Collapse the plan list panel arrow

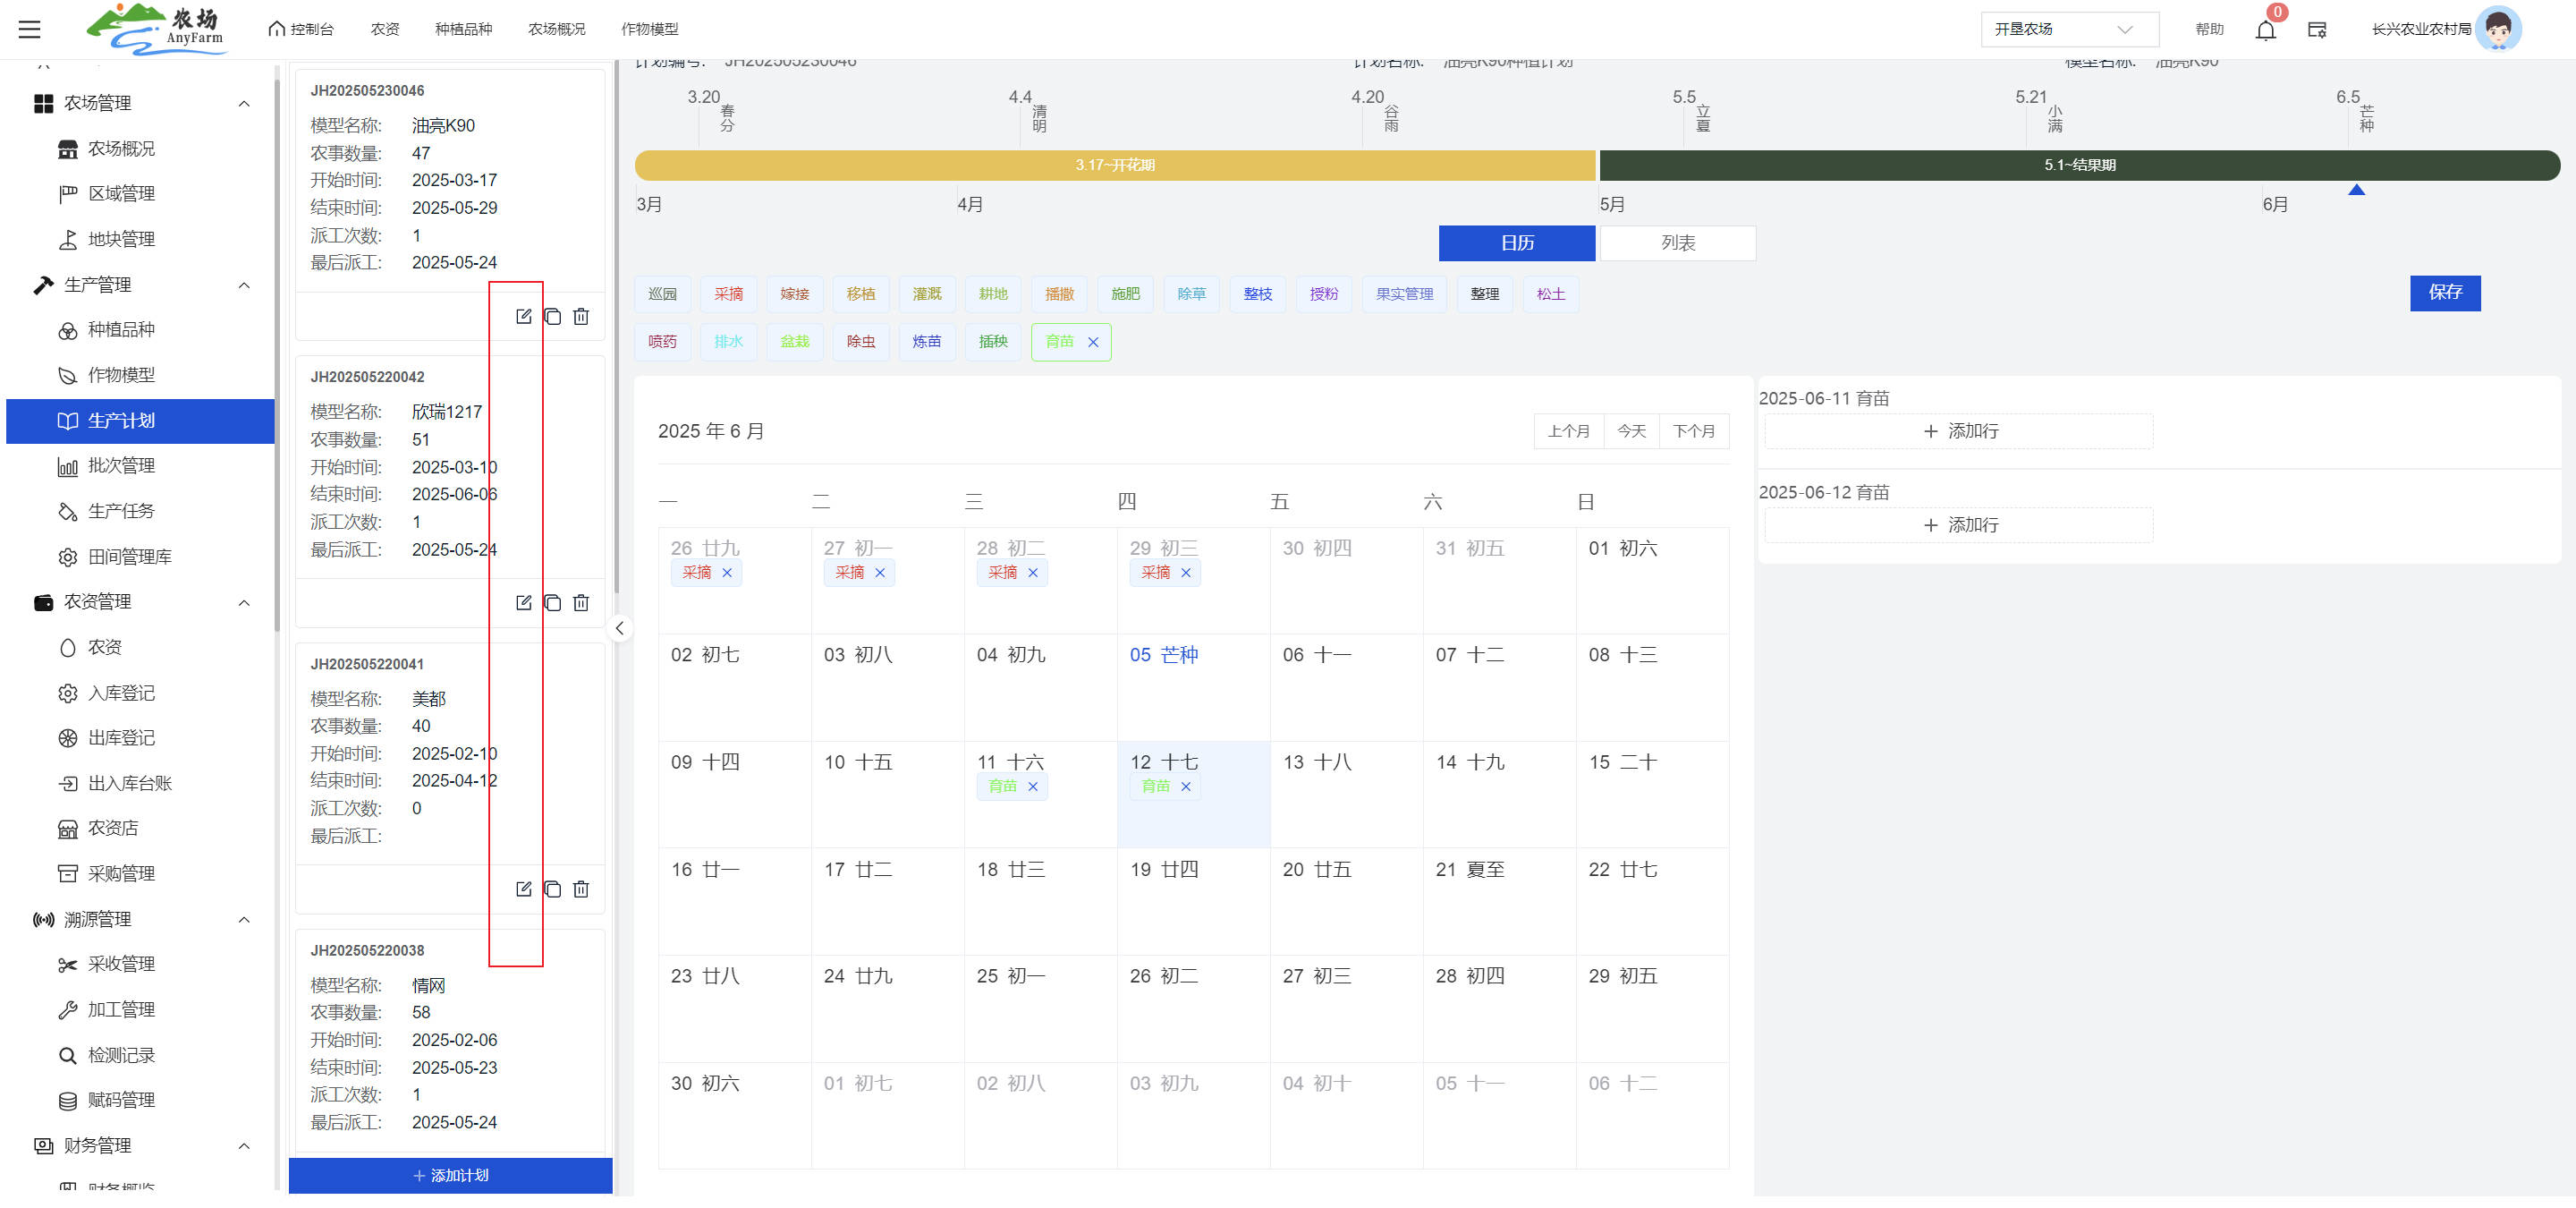(x=620, y=628)
